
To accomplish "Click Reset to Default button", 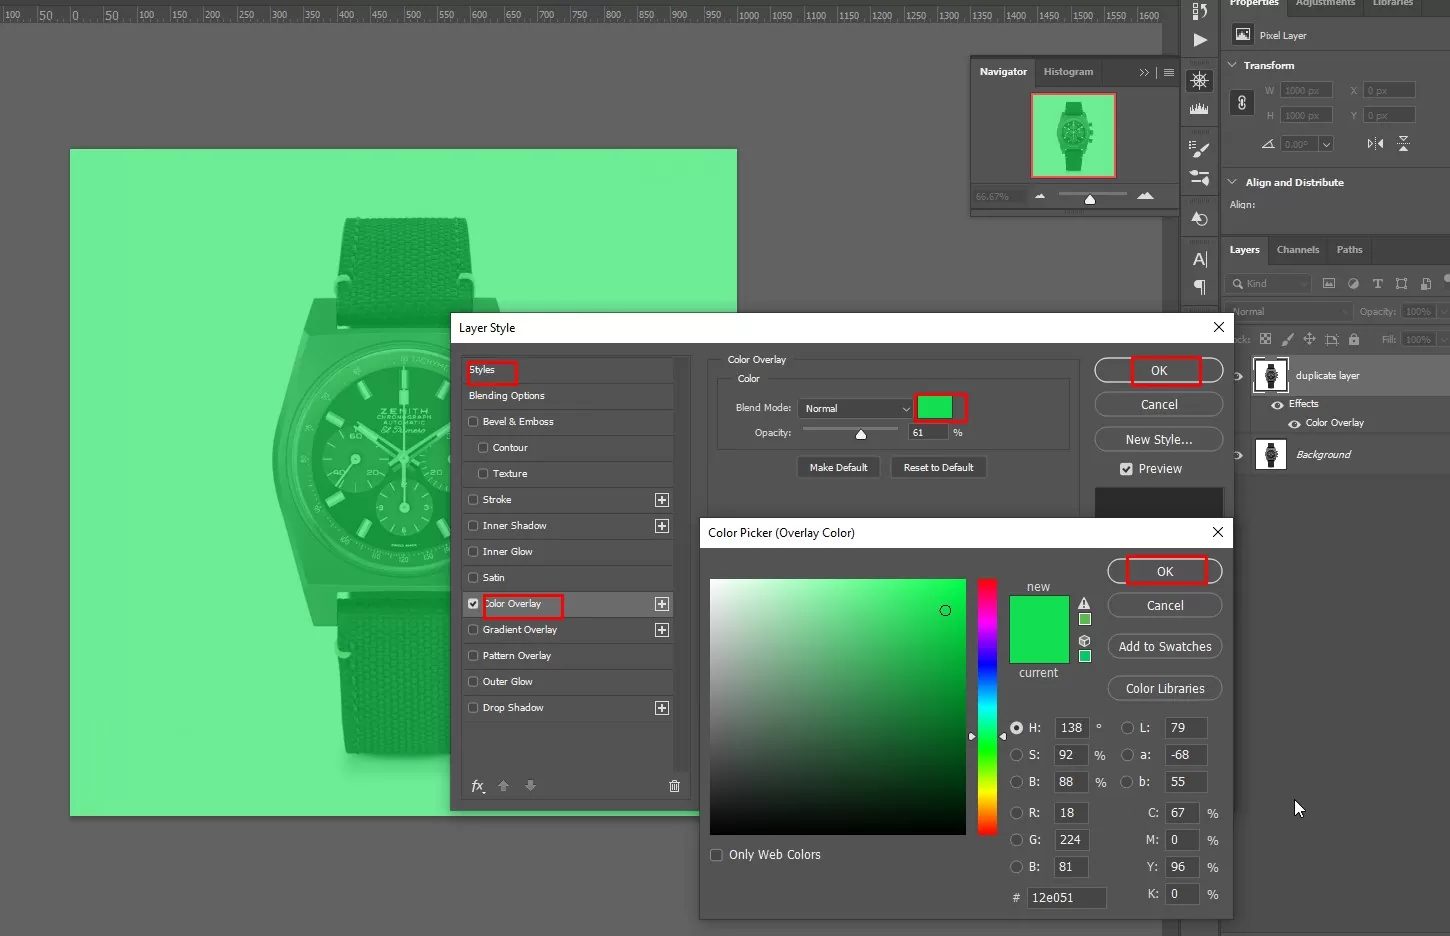I will (x=938, y=468).
